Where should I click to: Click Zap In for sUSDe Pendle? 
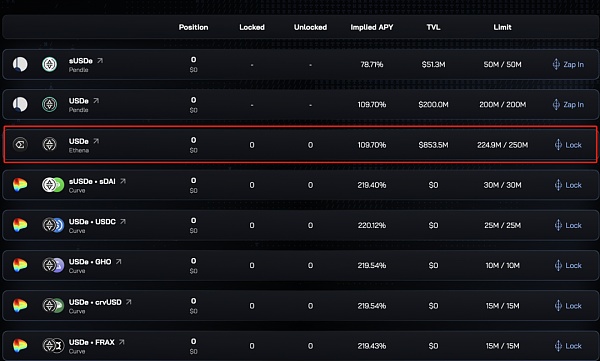pos(568,64)
